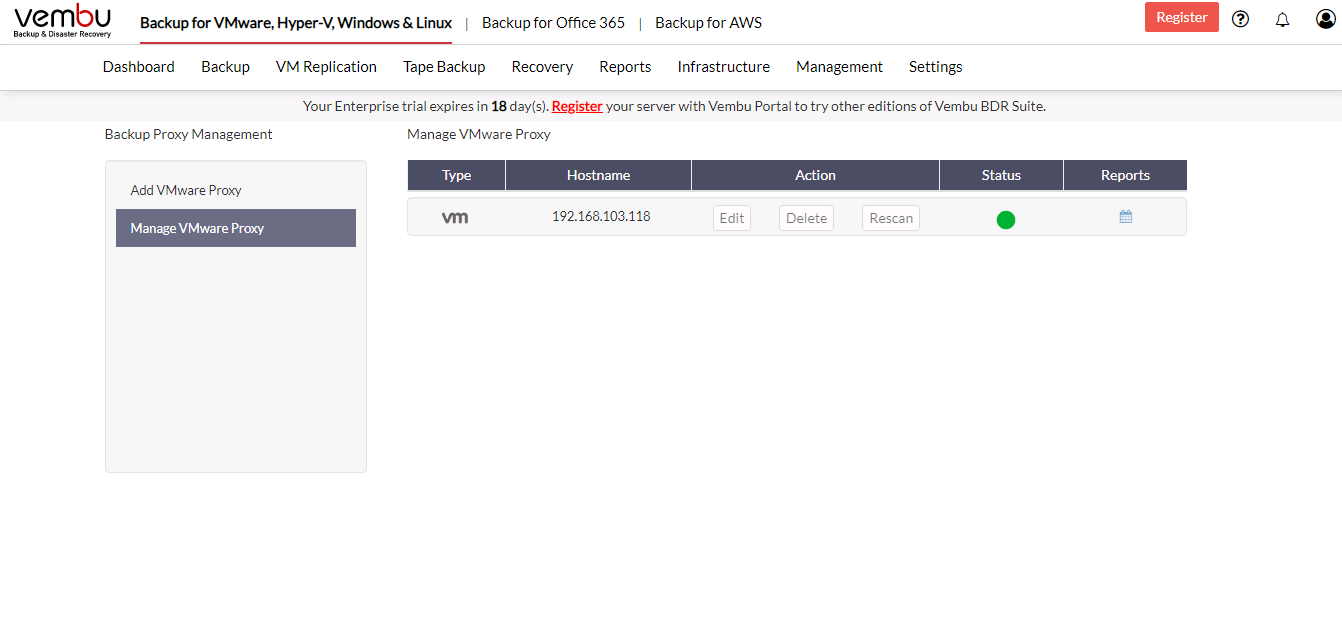
Task: Switch to Backup for VMware, Hyper-V, Windows & Linux
Action: pos(296,22)
